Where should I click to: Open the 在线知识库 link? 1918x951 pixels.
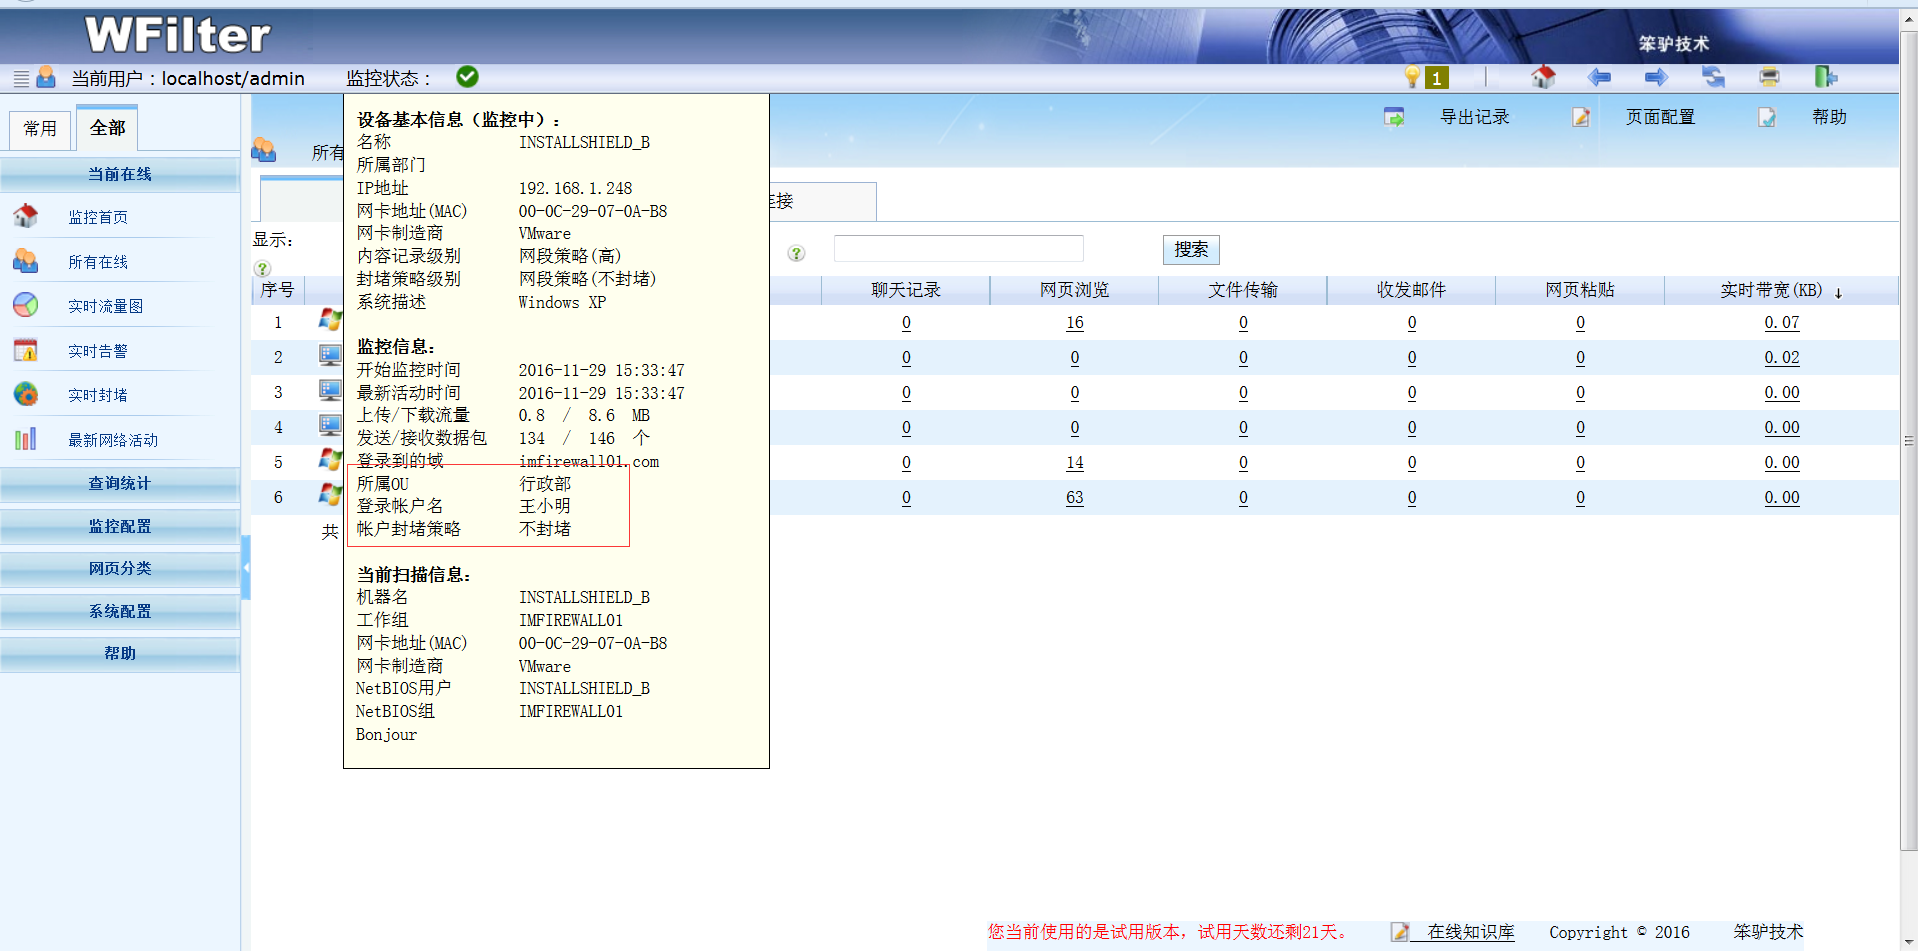(x=1470, y=932)
